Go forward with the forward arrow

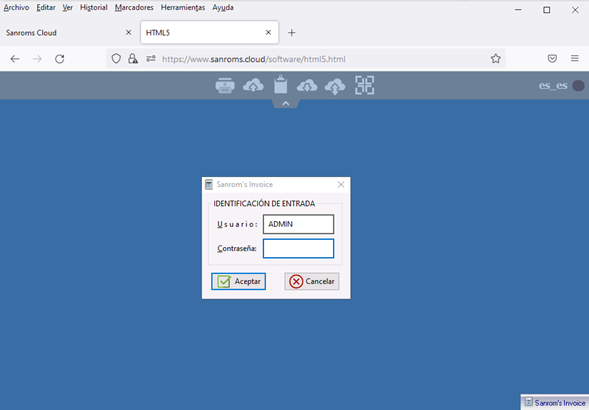37,59
